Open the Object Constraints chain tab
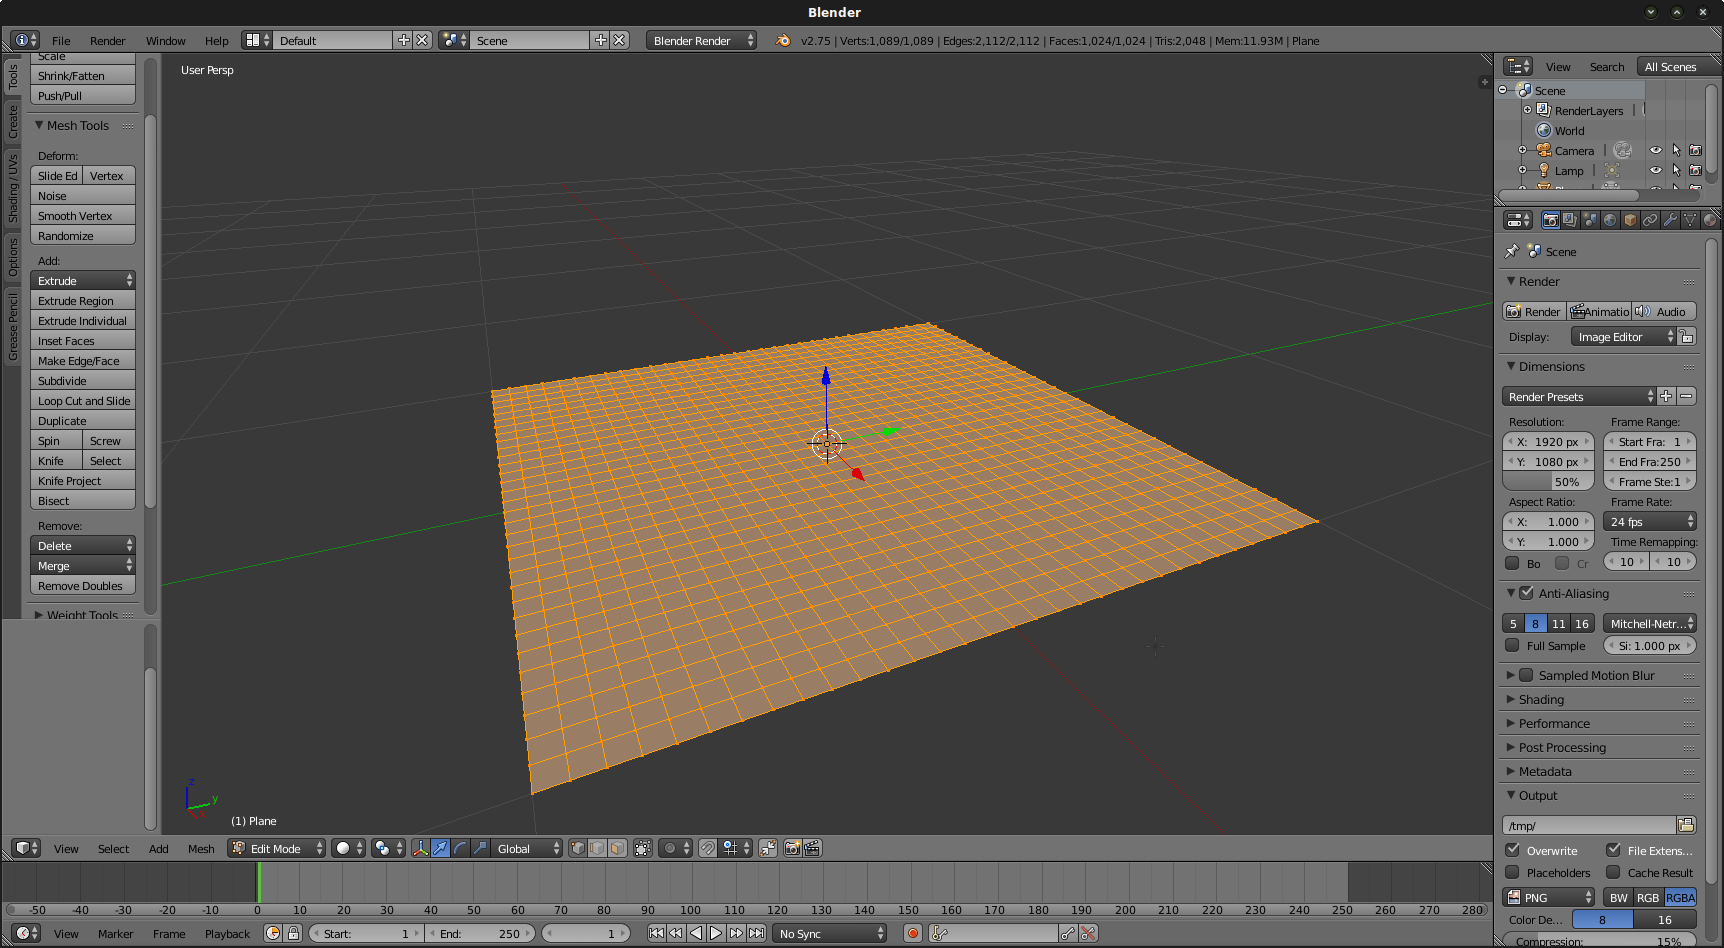The height and width of the screenshot is (948, 1724). point(1650,220)
